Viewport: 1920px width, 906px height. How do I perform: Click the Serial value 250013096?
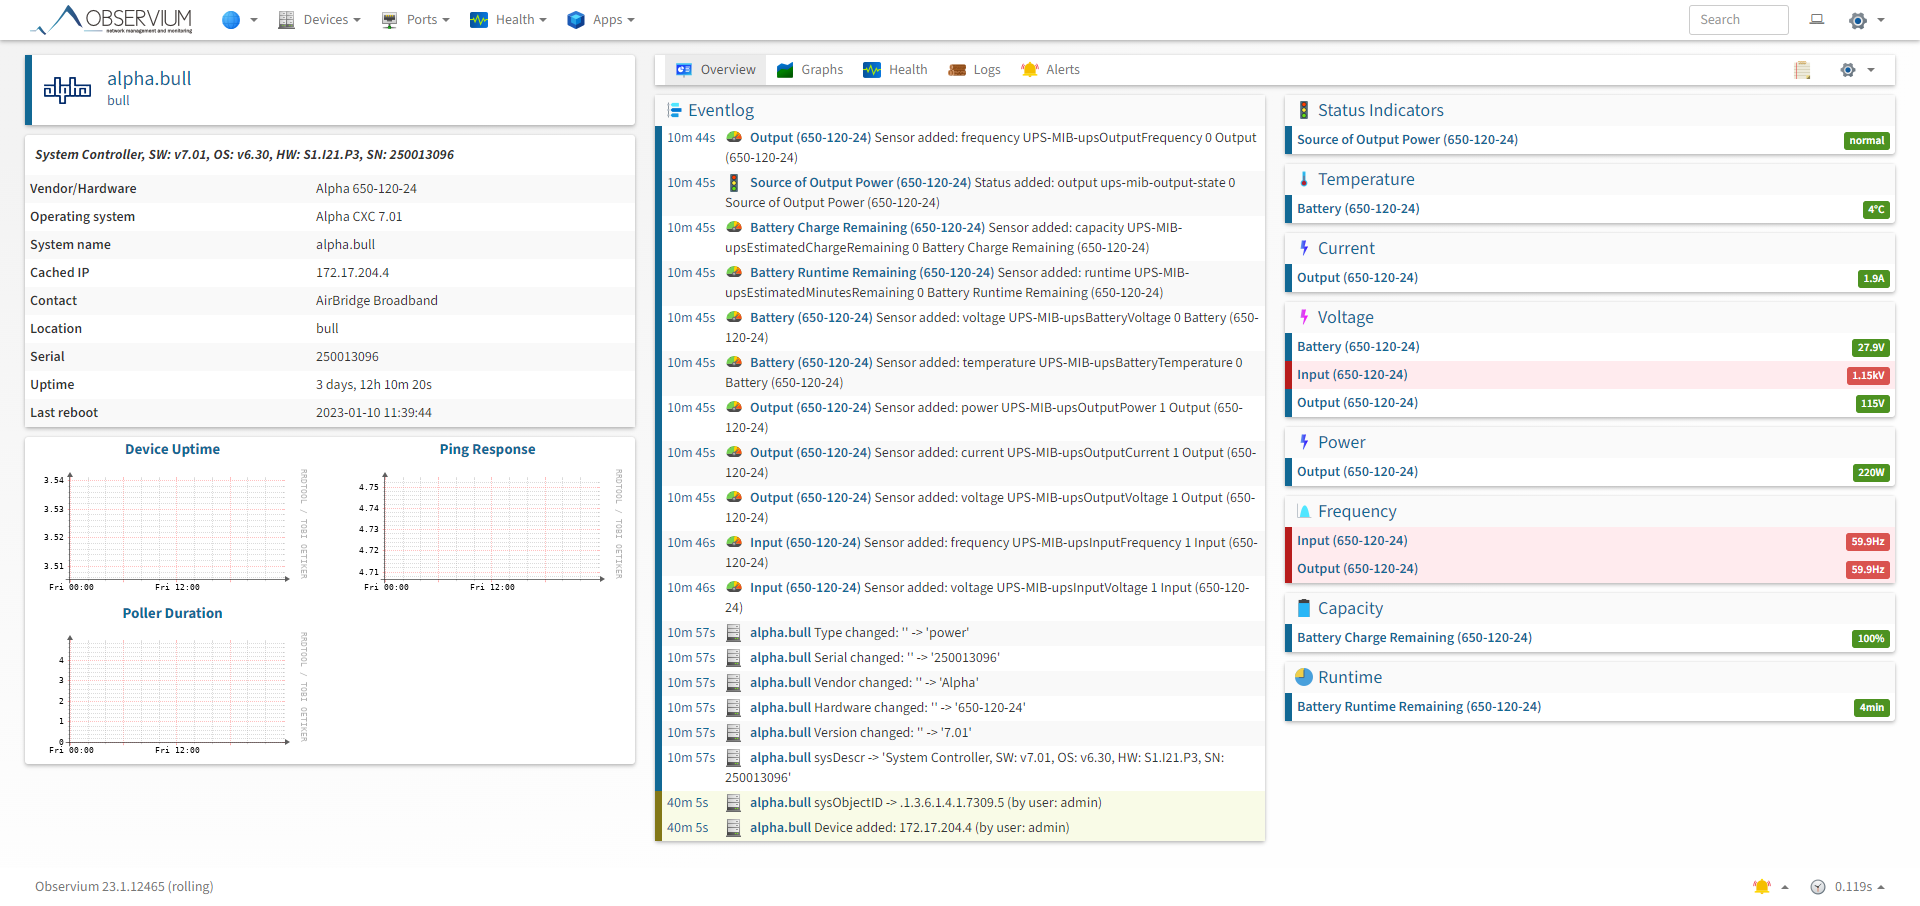tap(347, 357)
